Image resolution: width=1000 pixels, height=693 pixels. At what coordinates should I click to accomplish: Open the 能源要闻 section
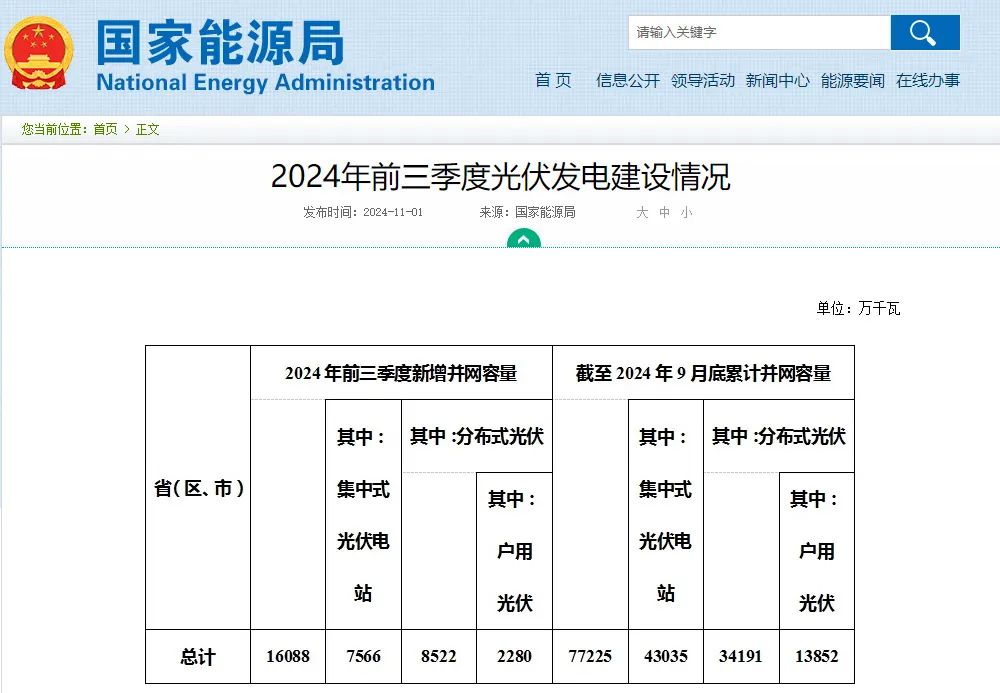pos(852,81)
